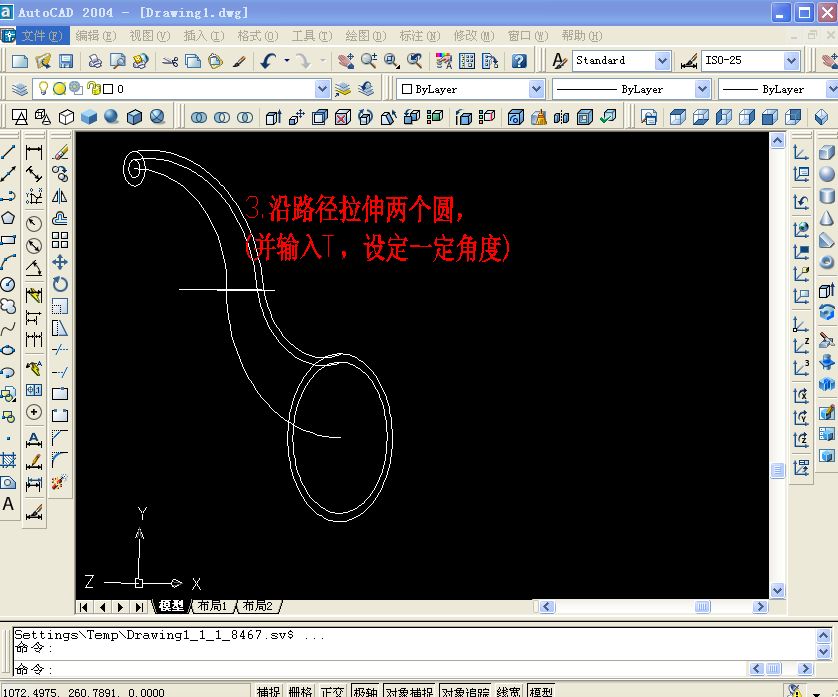Open the 视图 menu
This screenshot has width=838, height=697.
coord(150,36)
